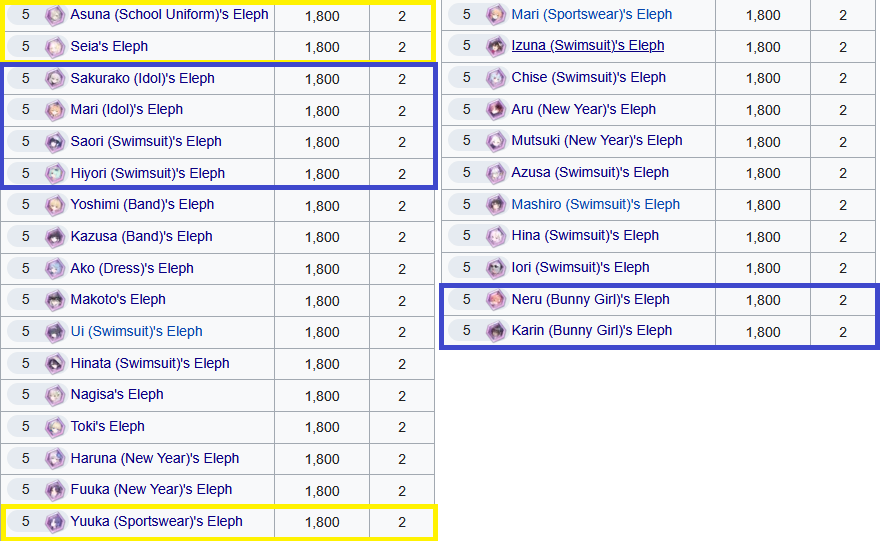This screenshot has width=880, height=541.
Task: Click Izuna (Swimsuit)'s Eleph icon
Action: [496, 46]
